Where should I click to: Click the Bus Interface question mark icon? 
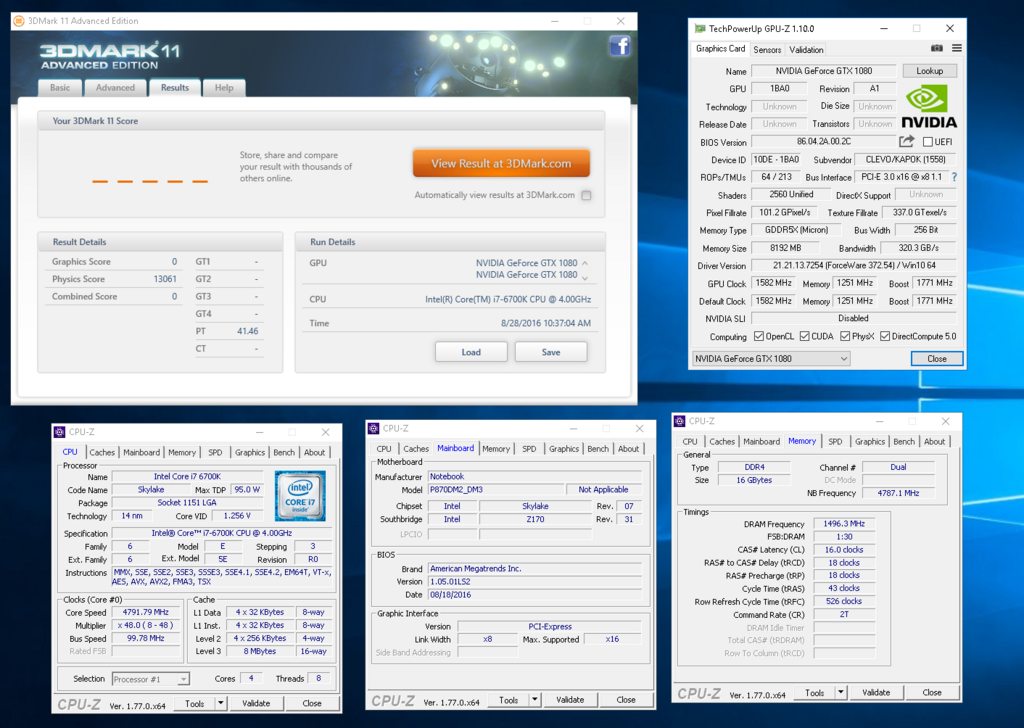click(954, 177)
